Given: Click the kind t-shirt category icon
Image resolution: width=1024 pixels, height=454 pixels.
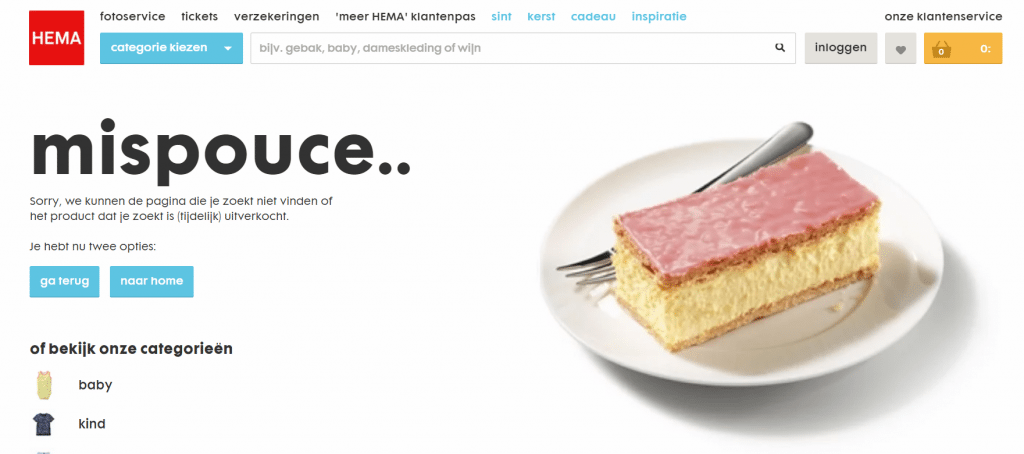Looking at the screenshot, I should point(44,424).
